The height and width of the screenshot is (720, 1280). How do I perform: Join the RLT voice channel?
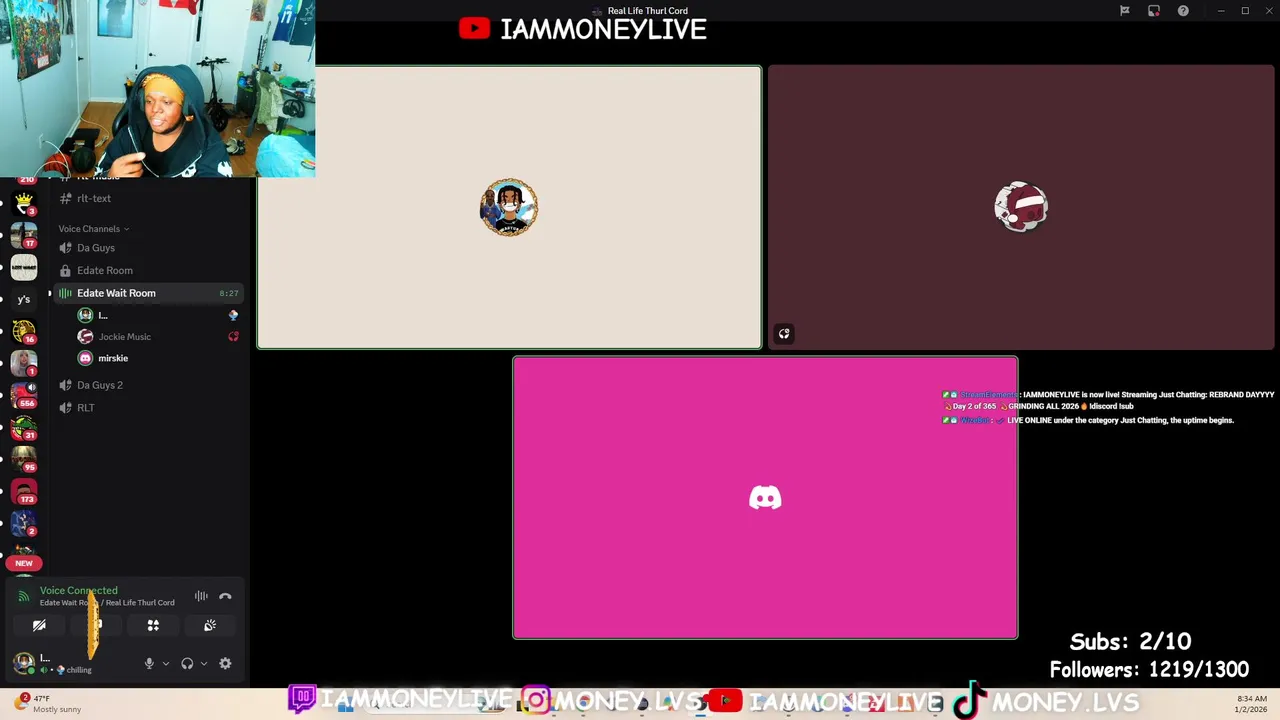[x=148, y=408]
